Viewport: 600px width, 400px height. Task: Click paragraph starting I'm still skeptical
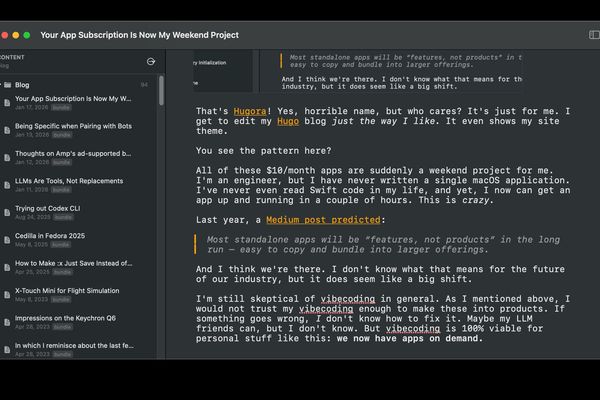pos(383,318)
